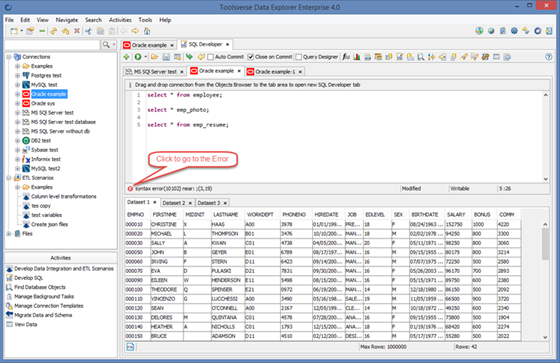Click the blue gear icon in top-right toolbar
Viewport: 560px width, 363px height.
pos(514,31)
